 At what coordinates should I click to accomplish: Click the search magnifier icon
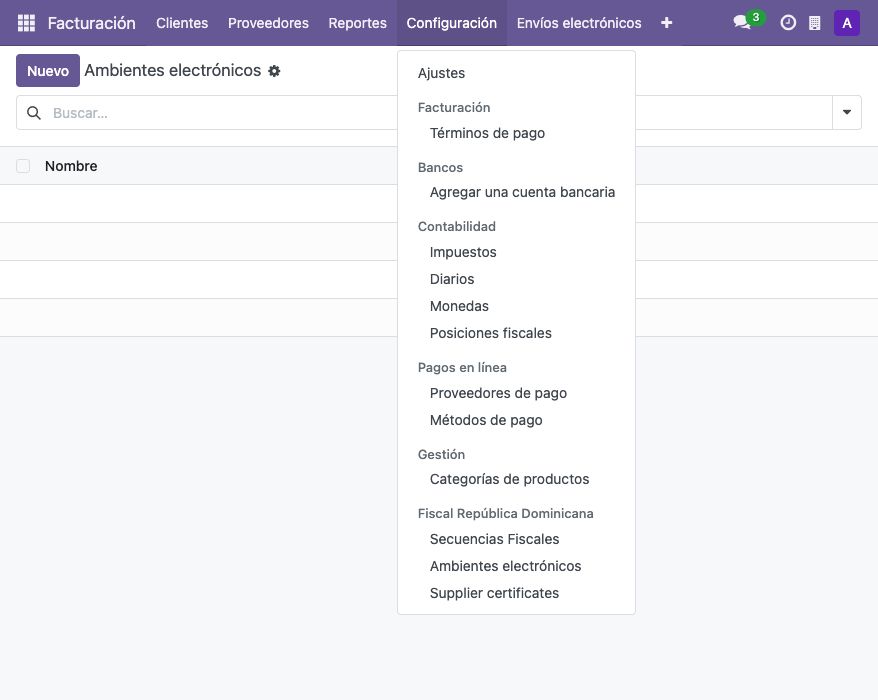pyautogui.click(x=34, y=113)
